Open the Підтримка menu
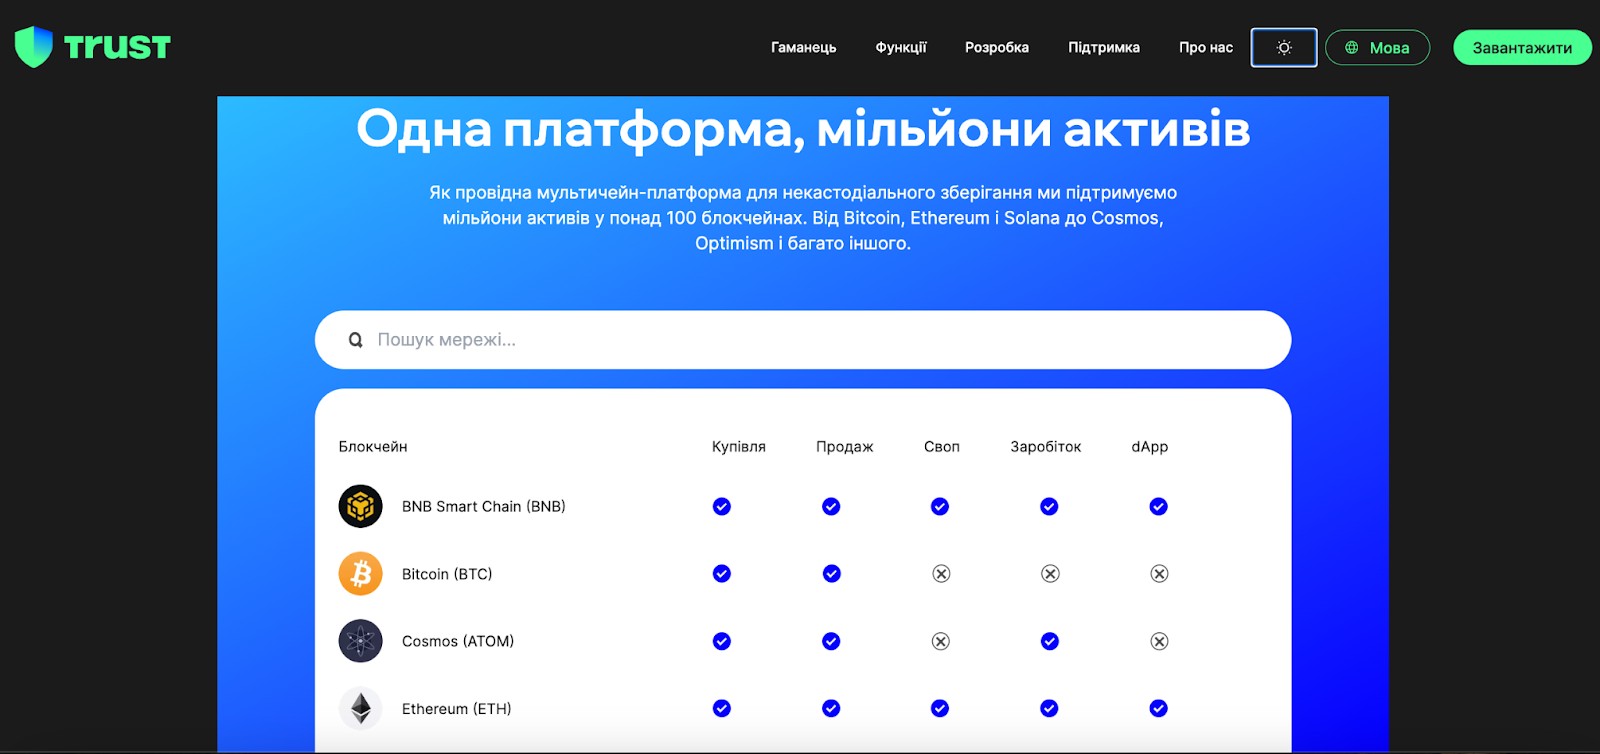 (x=1104, y=47)
